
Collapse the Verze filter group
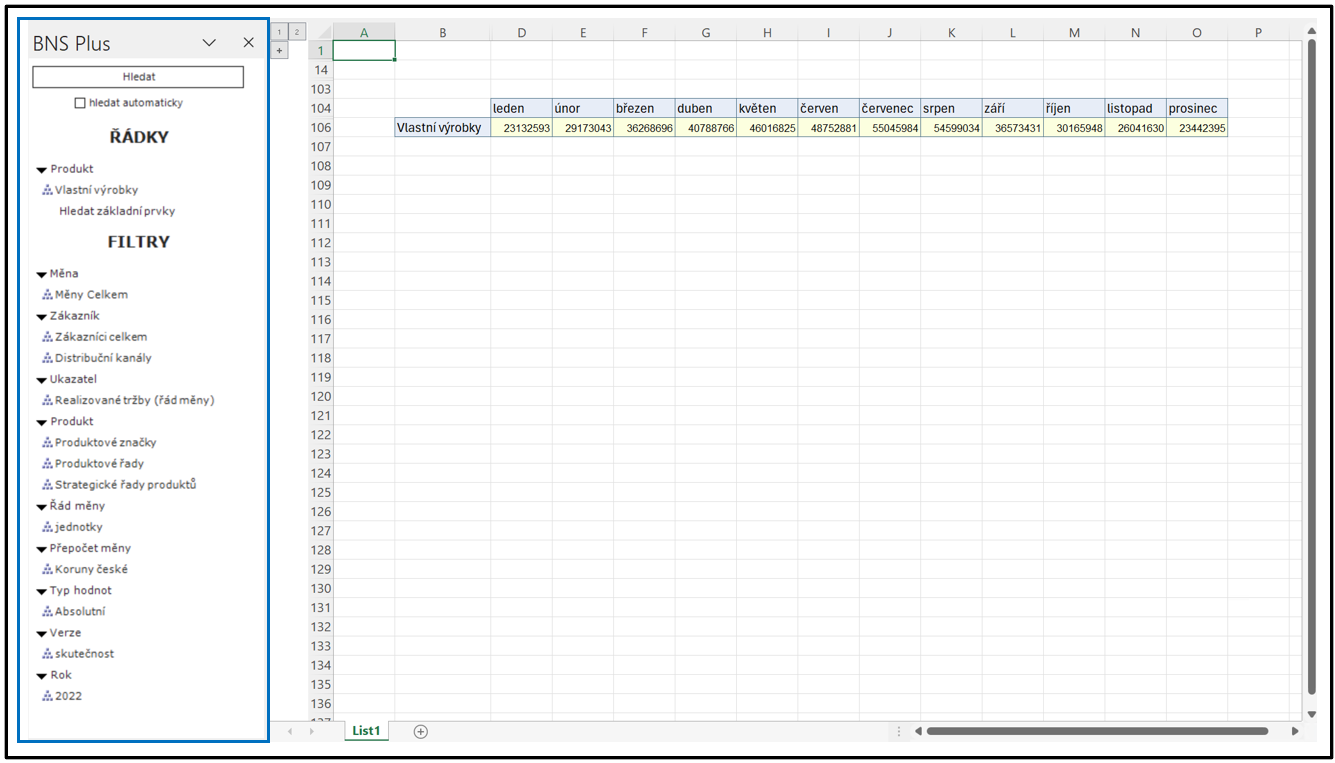(42, 633)
